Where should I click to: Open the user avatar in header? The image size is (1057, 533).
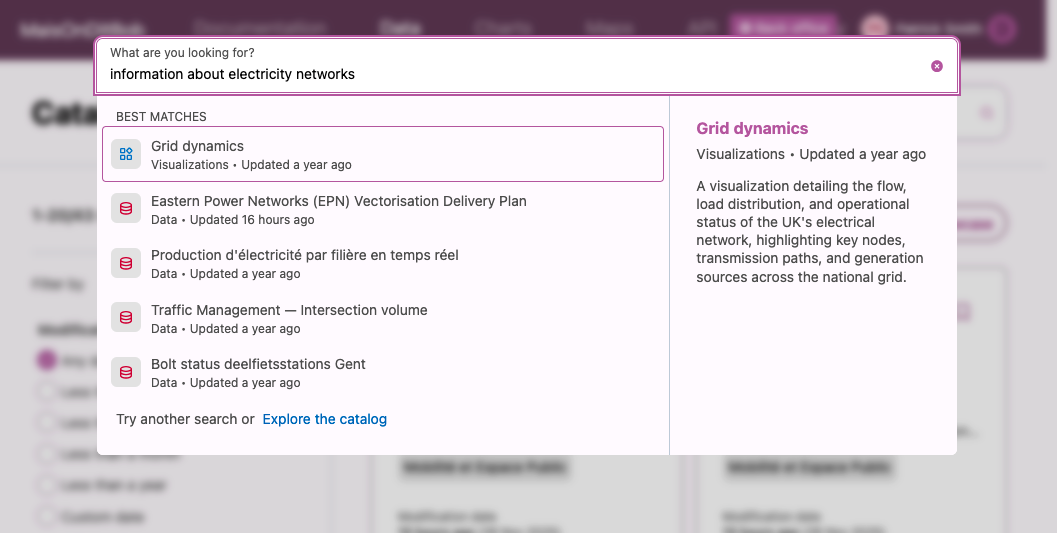pyautogui.click(x=875, y=28)
